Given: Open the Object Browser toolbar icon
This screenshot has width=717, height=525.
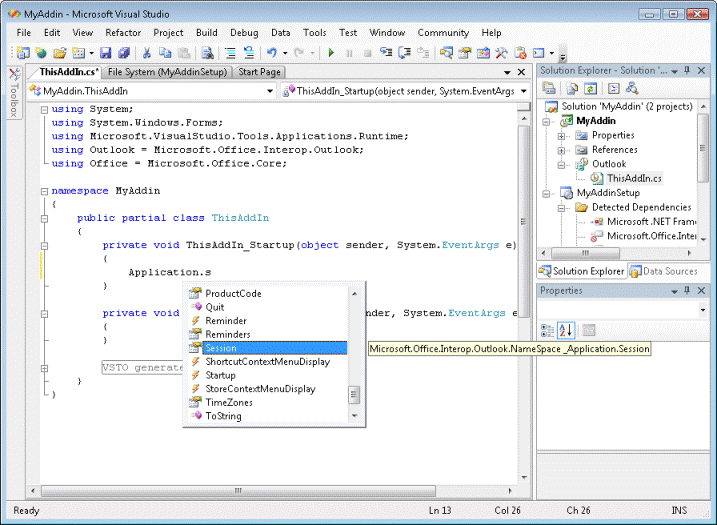Looking at the screenshot, I should pos(483,53).
